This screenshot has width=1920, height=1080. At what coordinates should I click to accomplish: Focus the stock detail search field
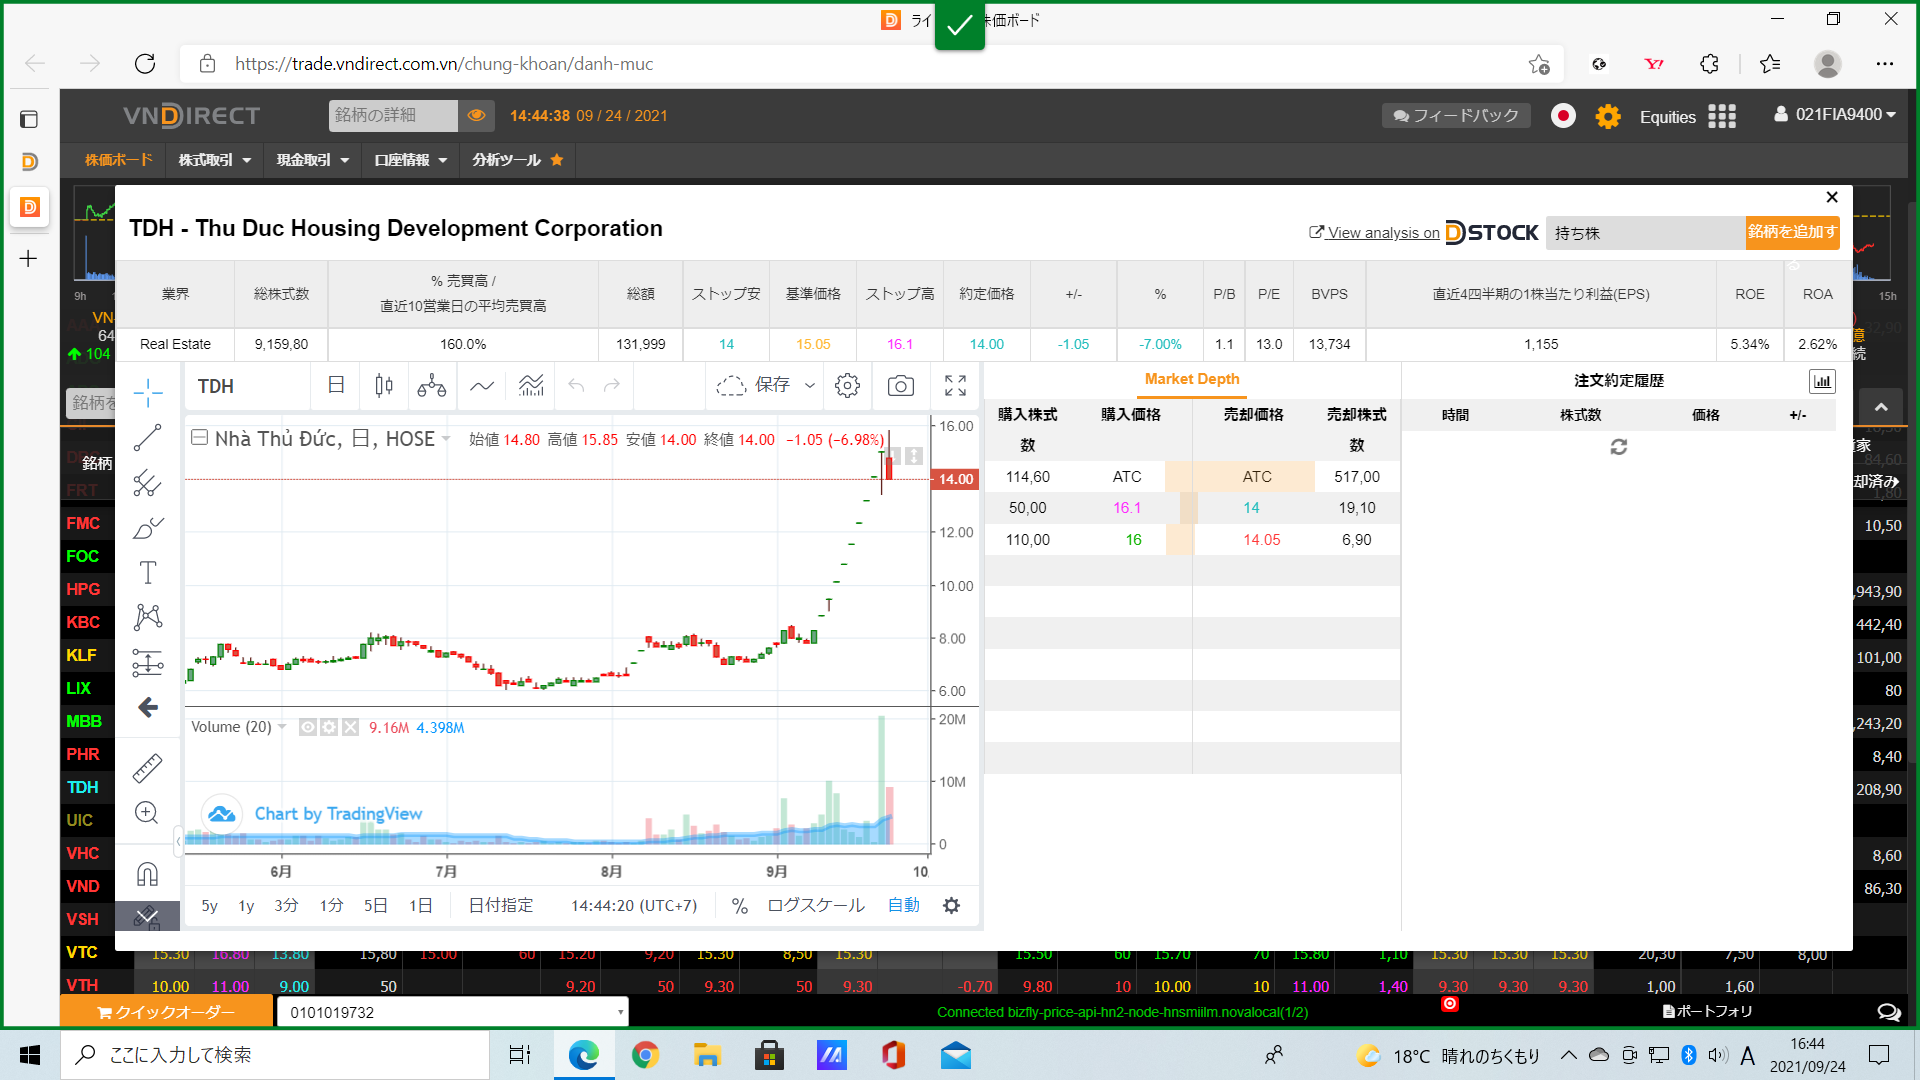click(x=393, y=116)
